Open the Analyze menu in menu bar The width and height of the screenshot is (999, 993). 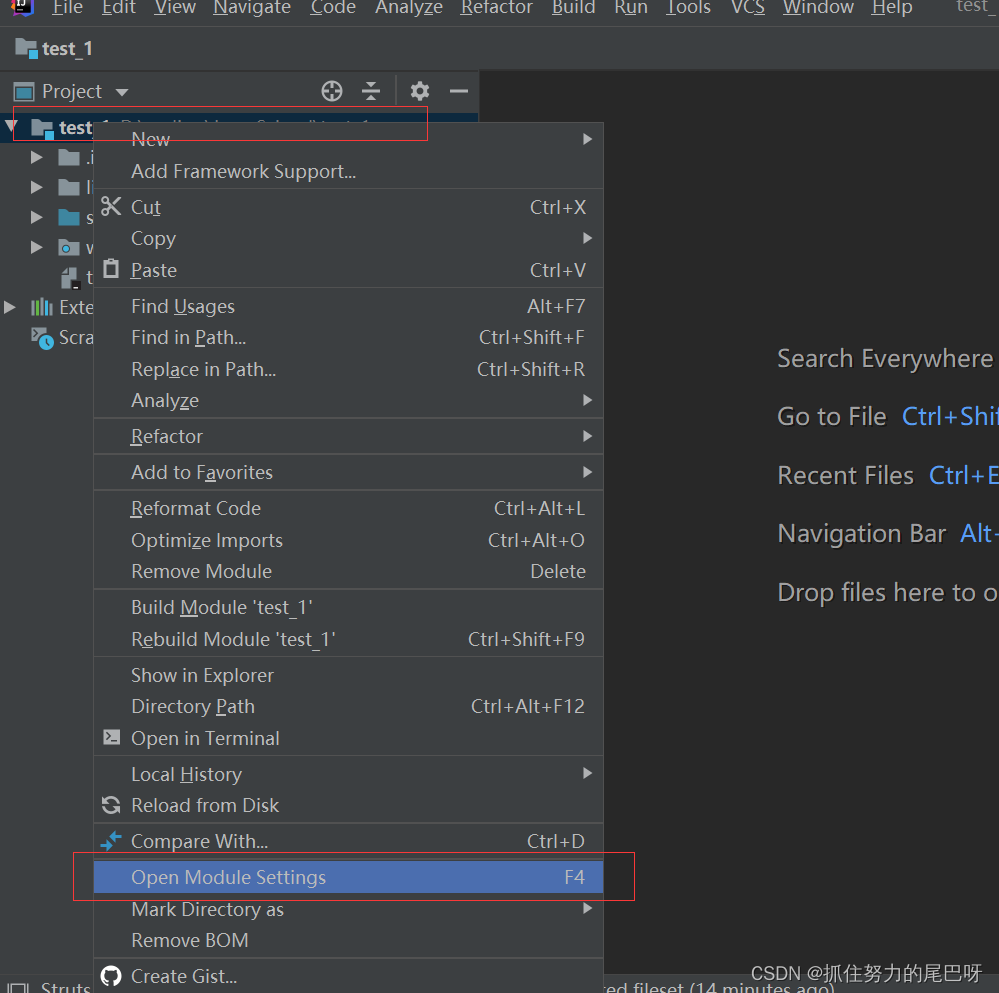pyautogui.click(x=408, y=8)
